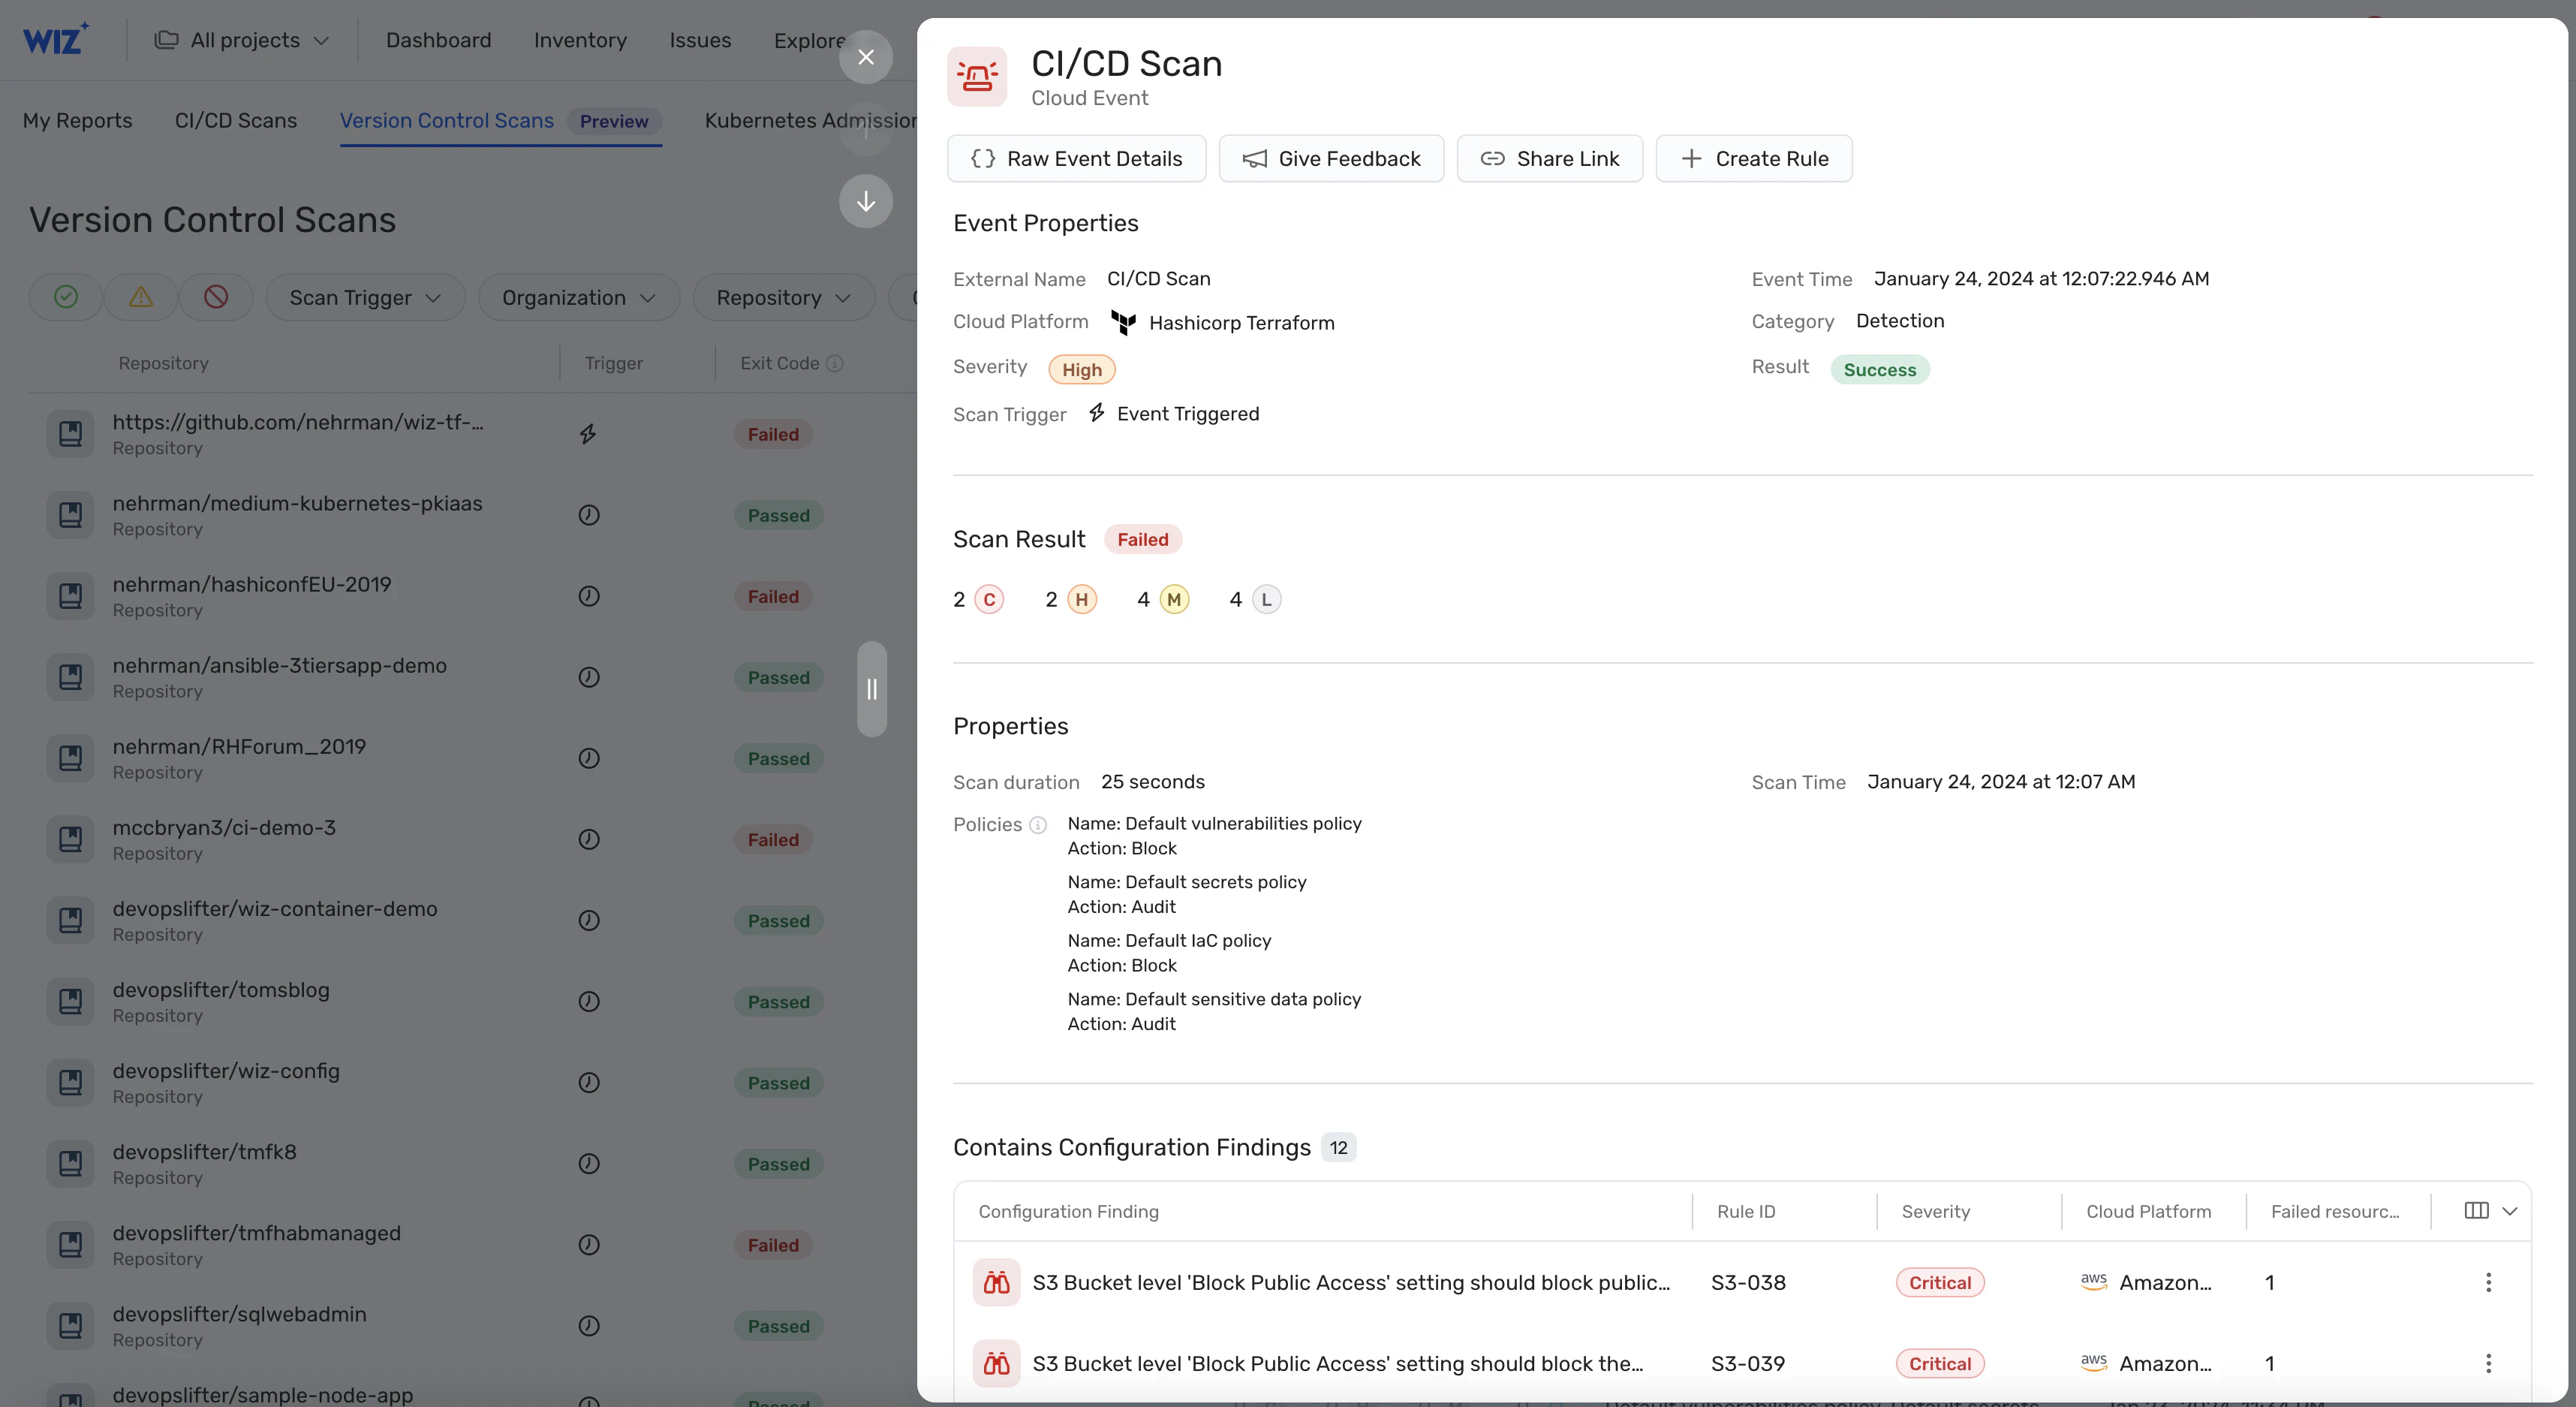Click the Exit Code info icon
Image resolution: width=2576 pixels, height=1407 pixels.
tap(835, 363)
